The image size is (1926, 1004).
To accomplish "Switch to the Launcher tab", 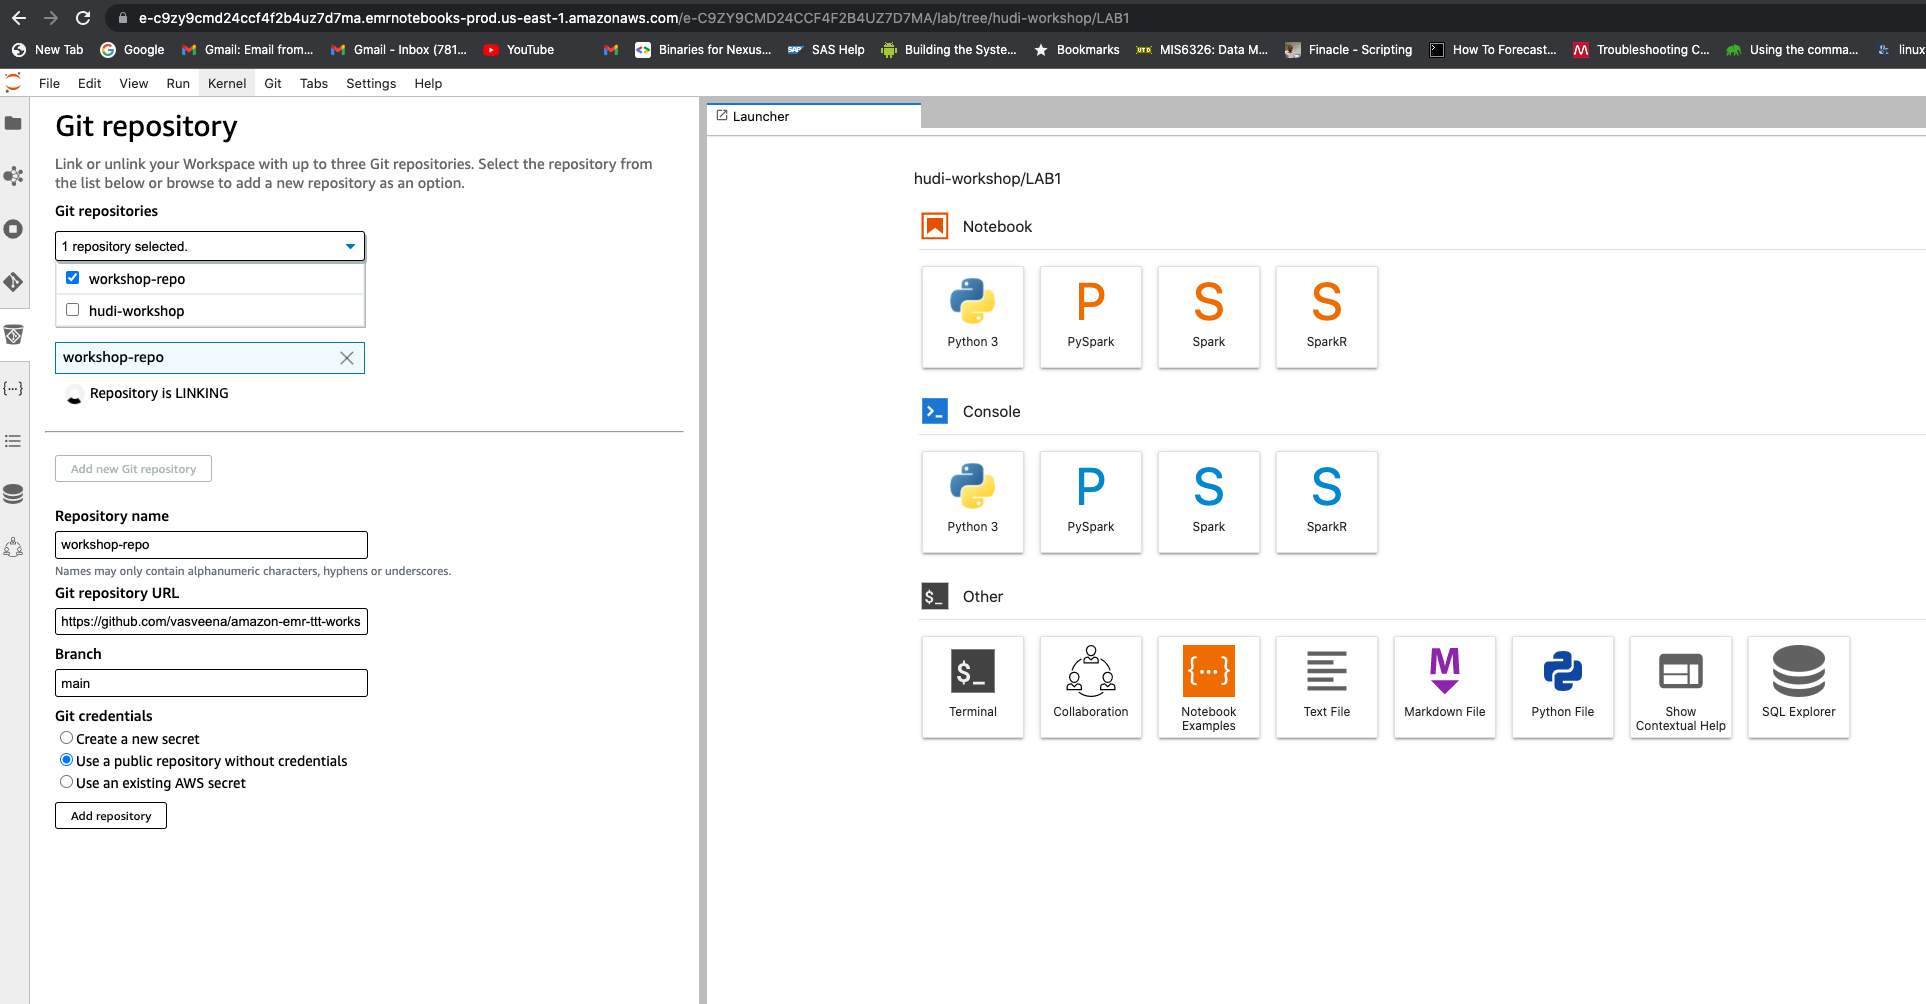I will (814, 116).
